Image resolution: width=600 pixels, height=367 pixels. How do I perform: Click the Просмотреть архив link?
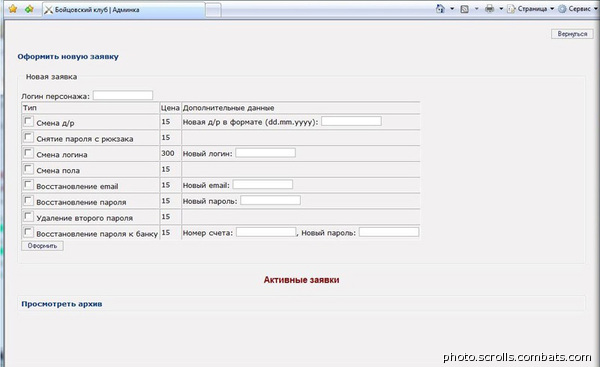62,304
